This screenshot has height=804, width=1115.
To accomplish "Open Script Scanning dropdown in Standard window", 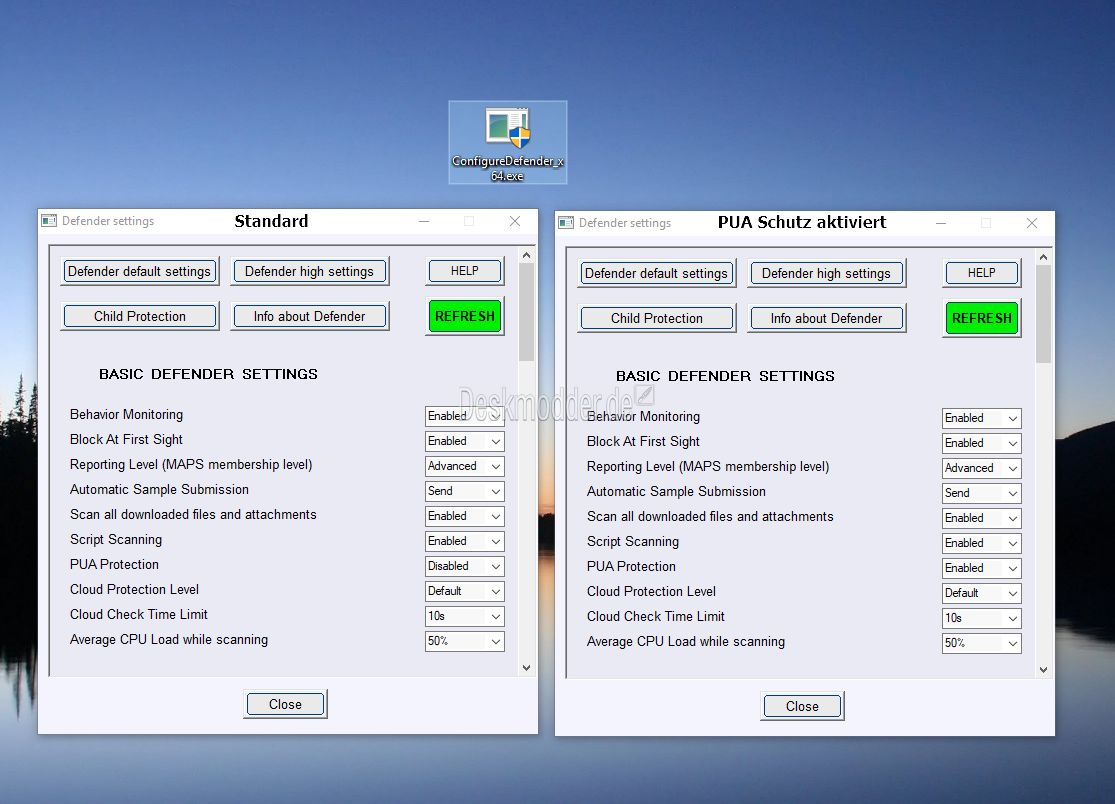I will [464, 541].
